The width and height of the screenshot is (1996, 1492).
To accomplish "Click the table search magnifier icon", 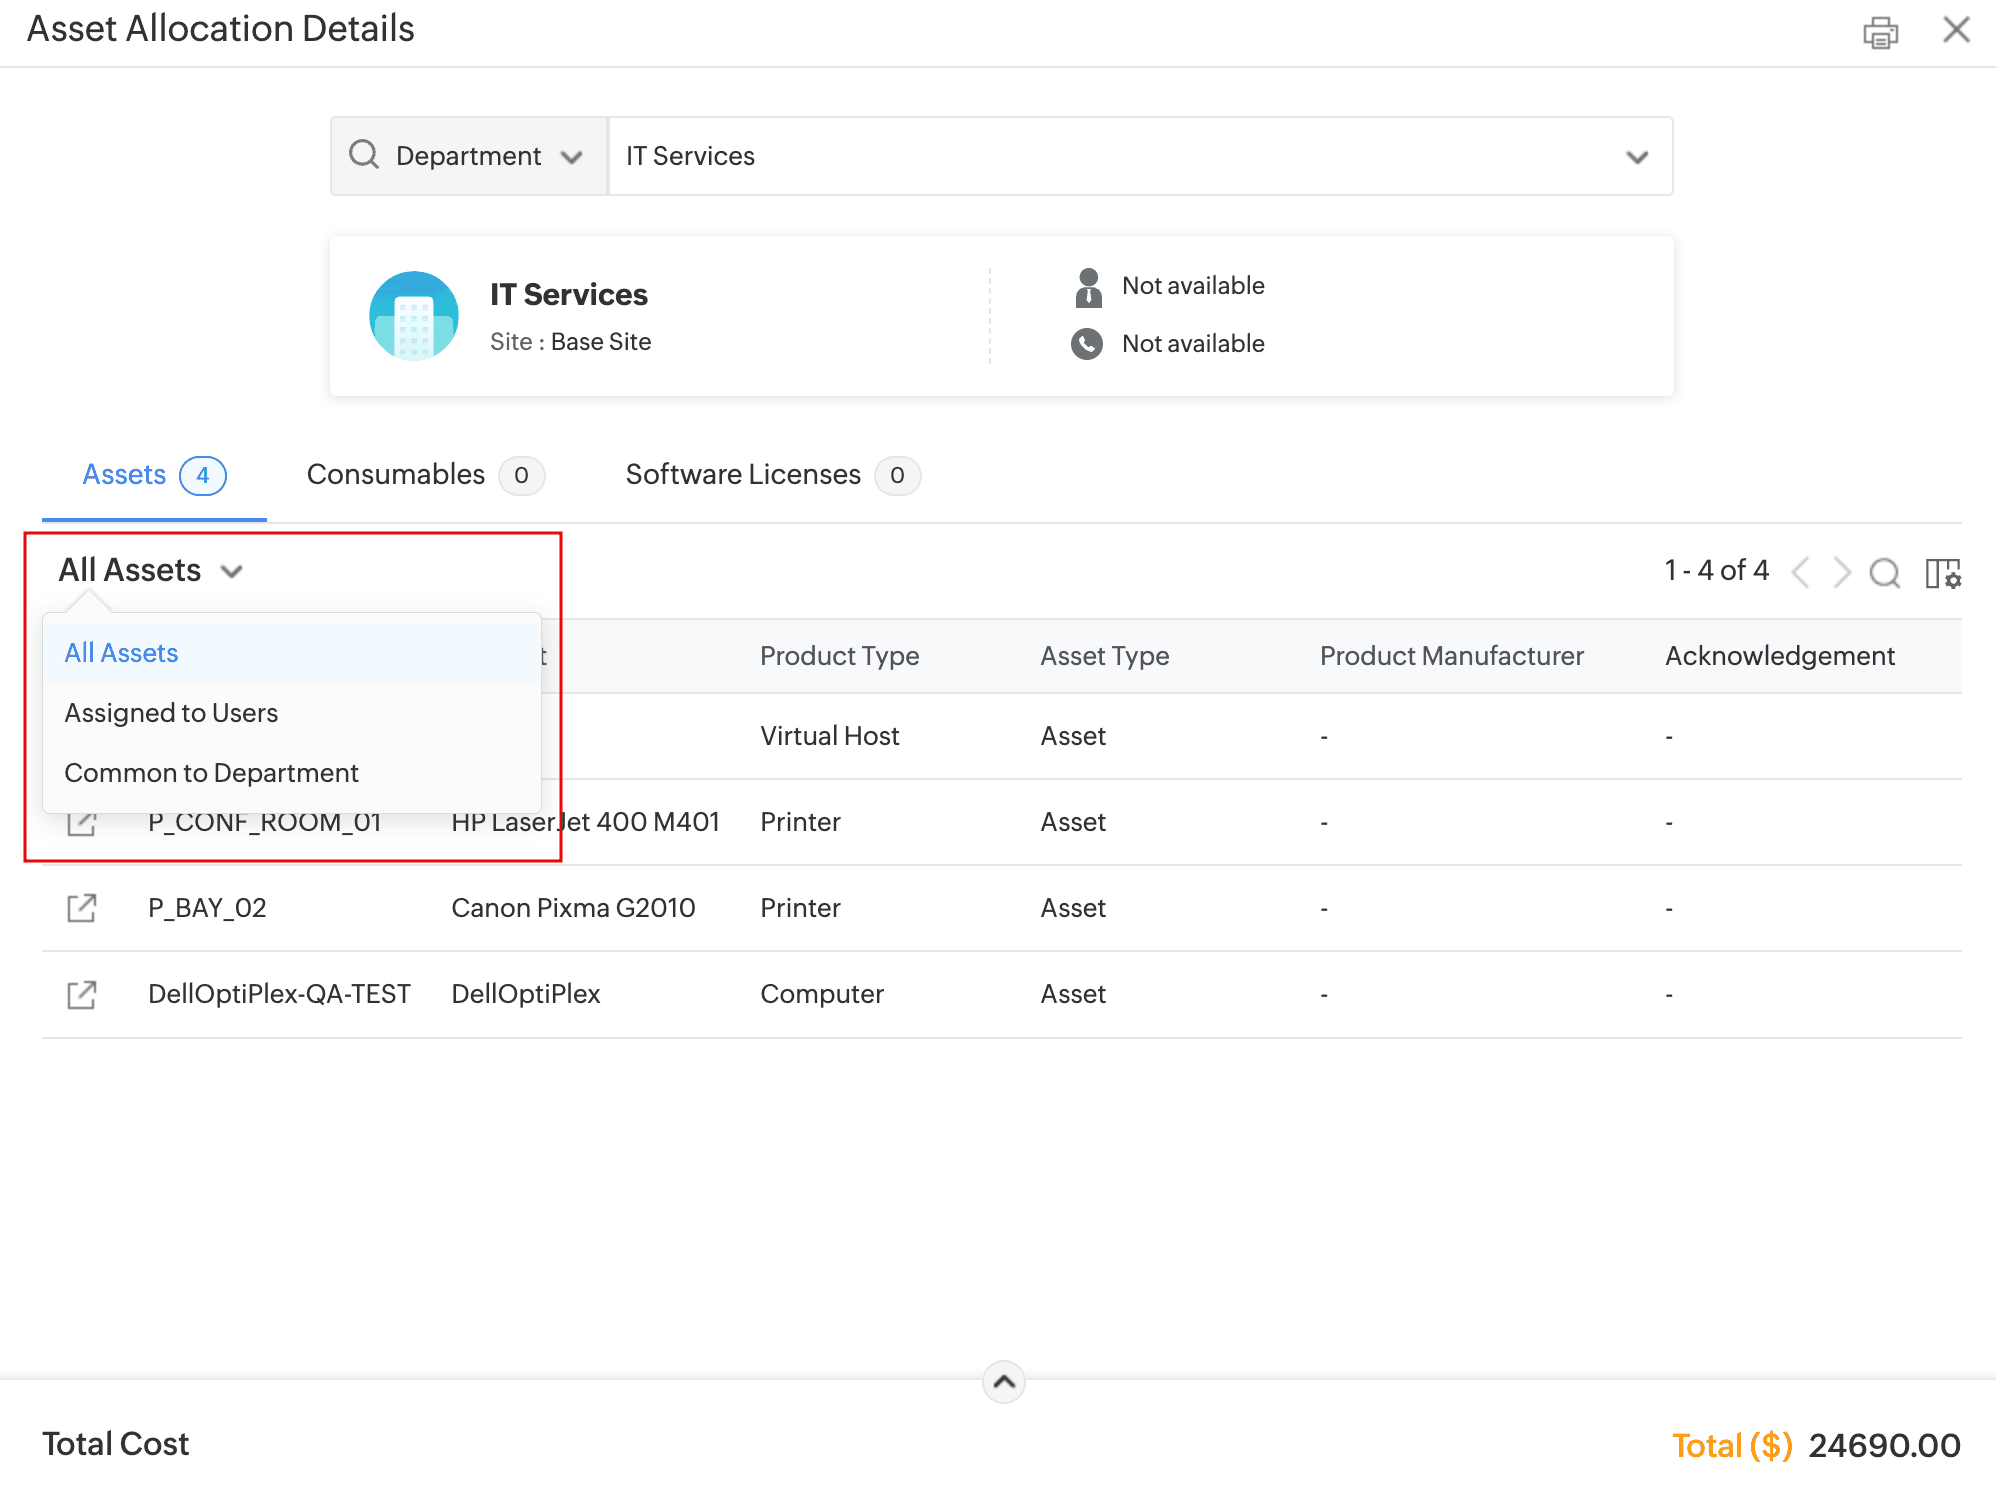I will click(x=1884, y=573).
